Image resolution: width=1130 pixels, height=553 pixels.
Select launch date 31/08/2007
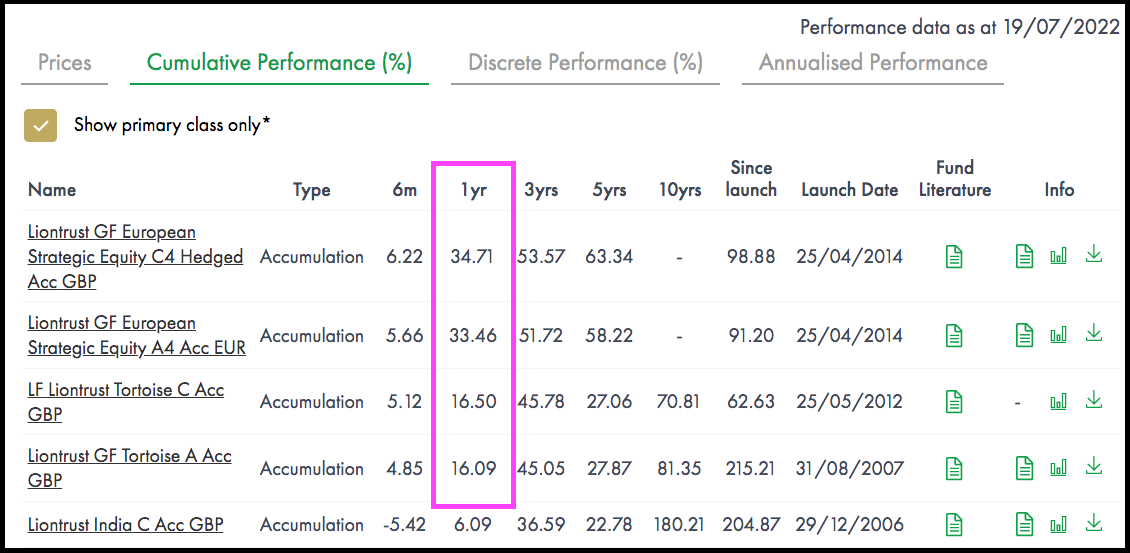click(x=850, y=468)
